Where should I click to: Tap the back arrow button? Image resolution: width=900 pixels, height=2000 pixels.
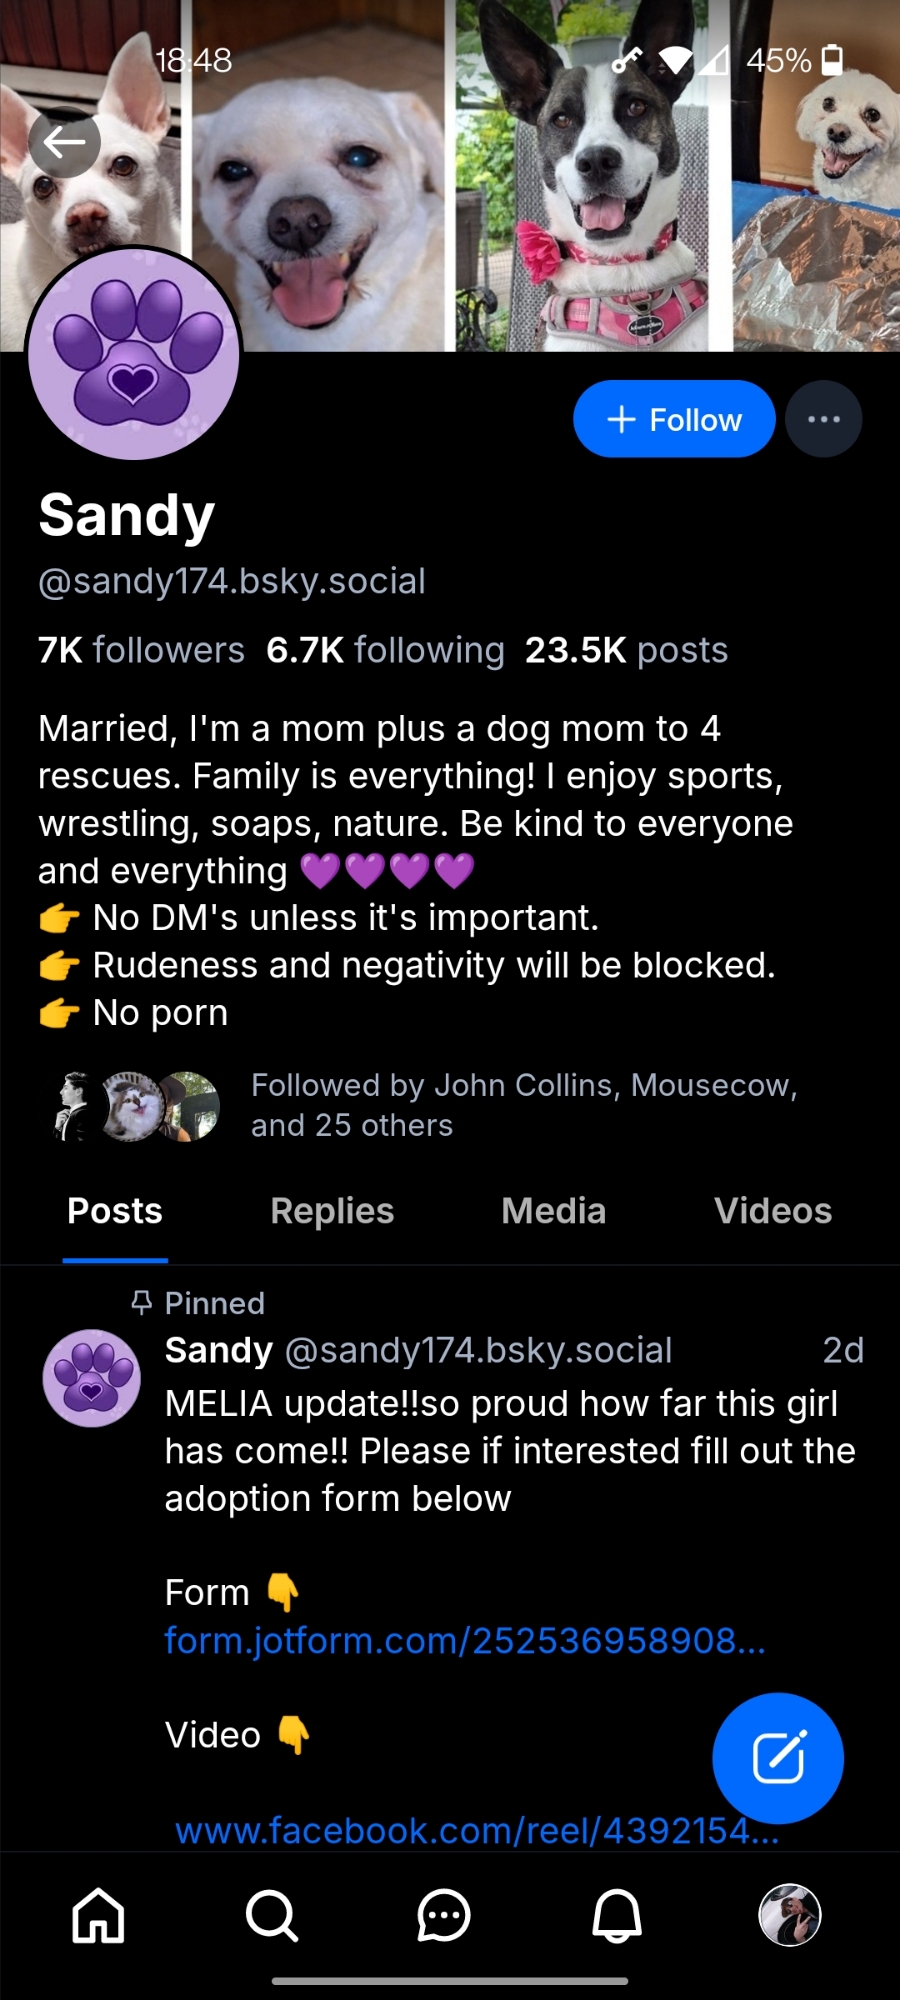pos(65,143)
